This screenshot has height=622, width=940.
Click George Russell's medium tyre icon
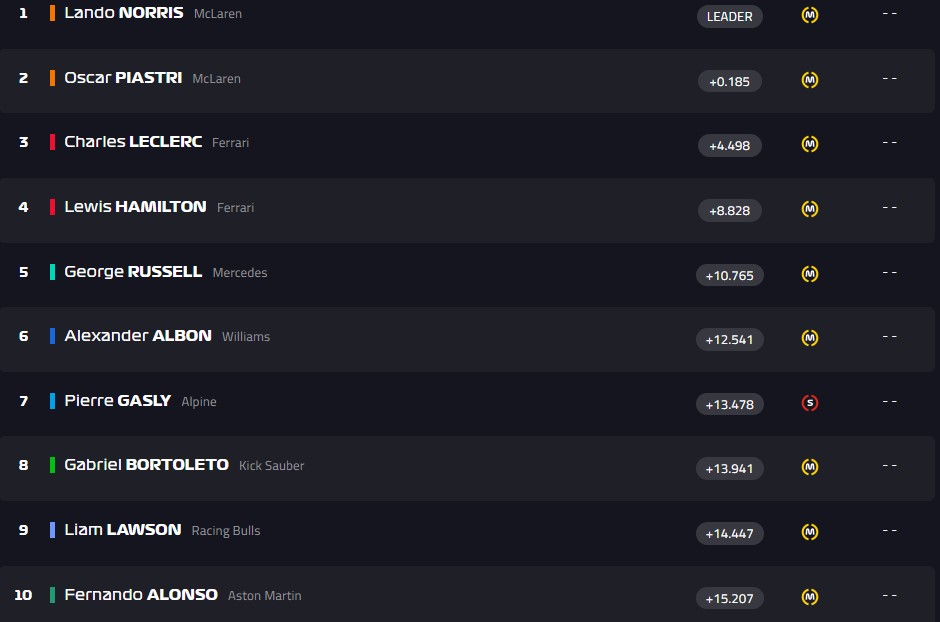pyautogui.click(x=810, y=274)
